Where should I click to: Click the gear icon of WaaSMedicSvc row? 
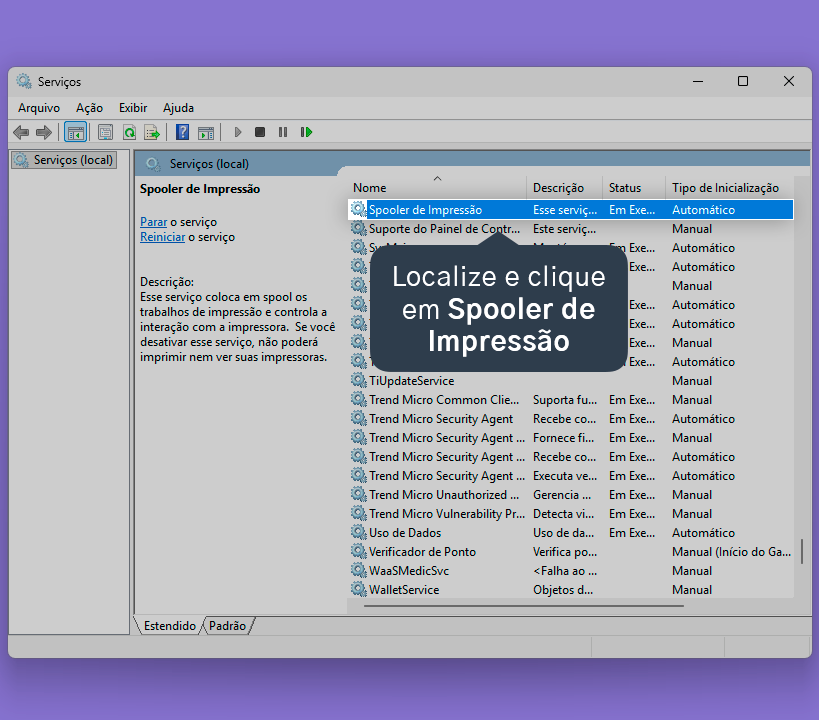click(x=358, y=570)
